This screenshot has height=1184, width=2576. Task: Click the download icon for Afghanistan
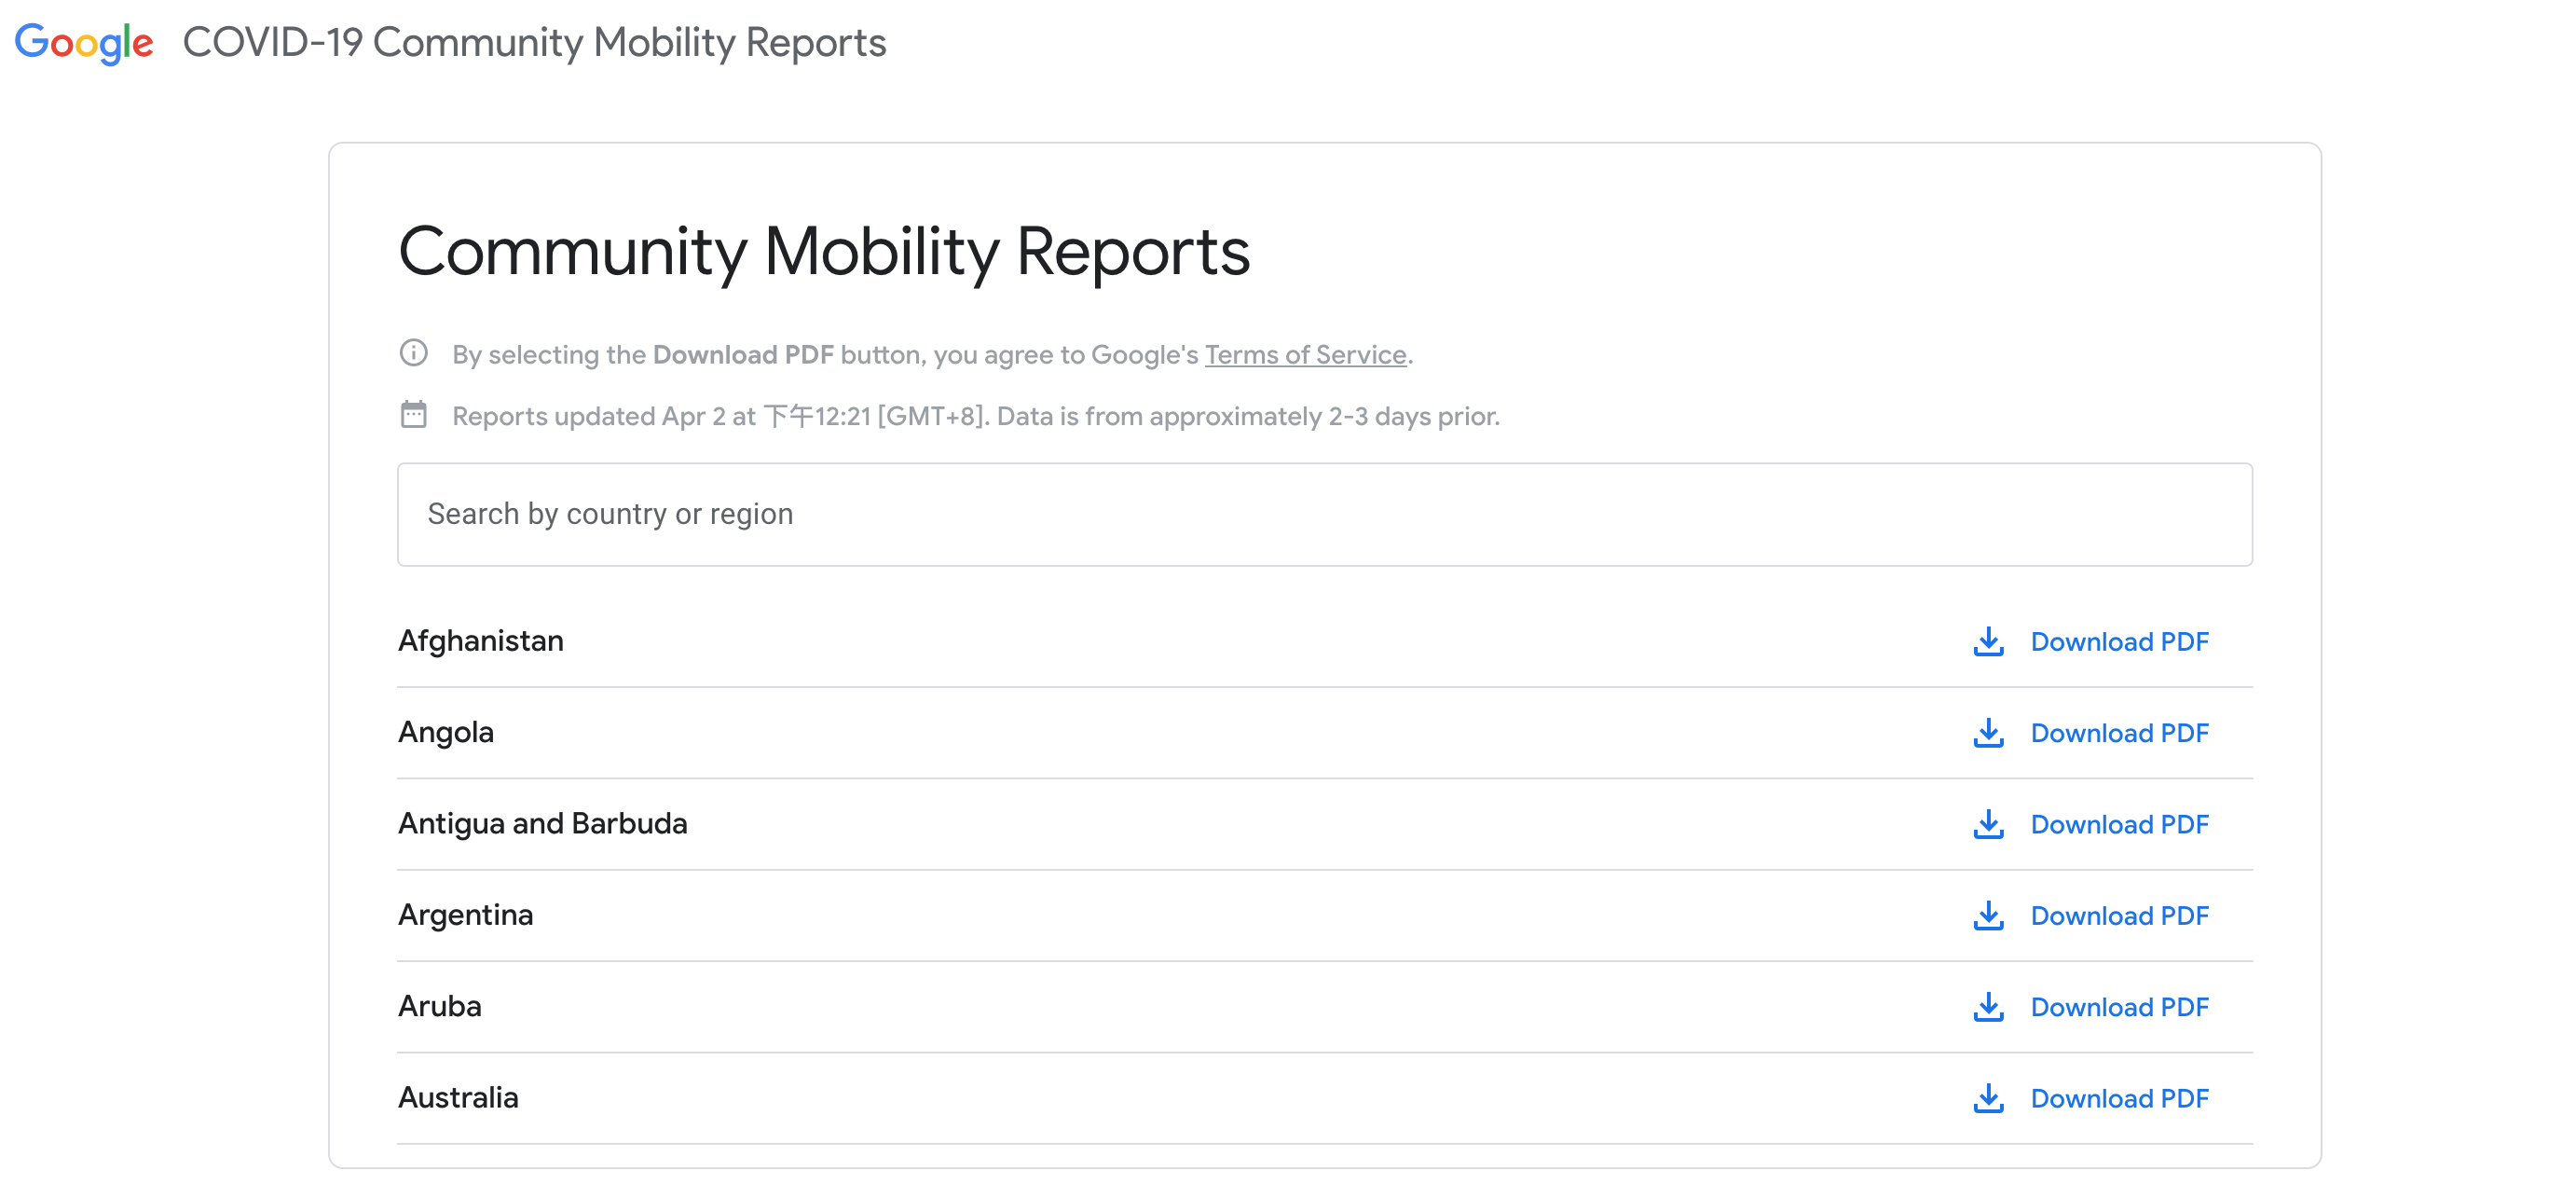[1988, 642]
